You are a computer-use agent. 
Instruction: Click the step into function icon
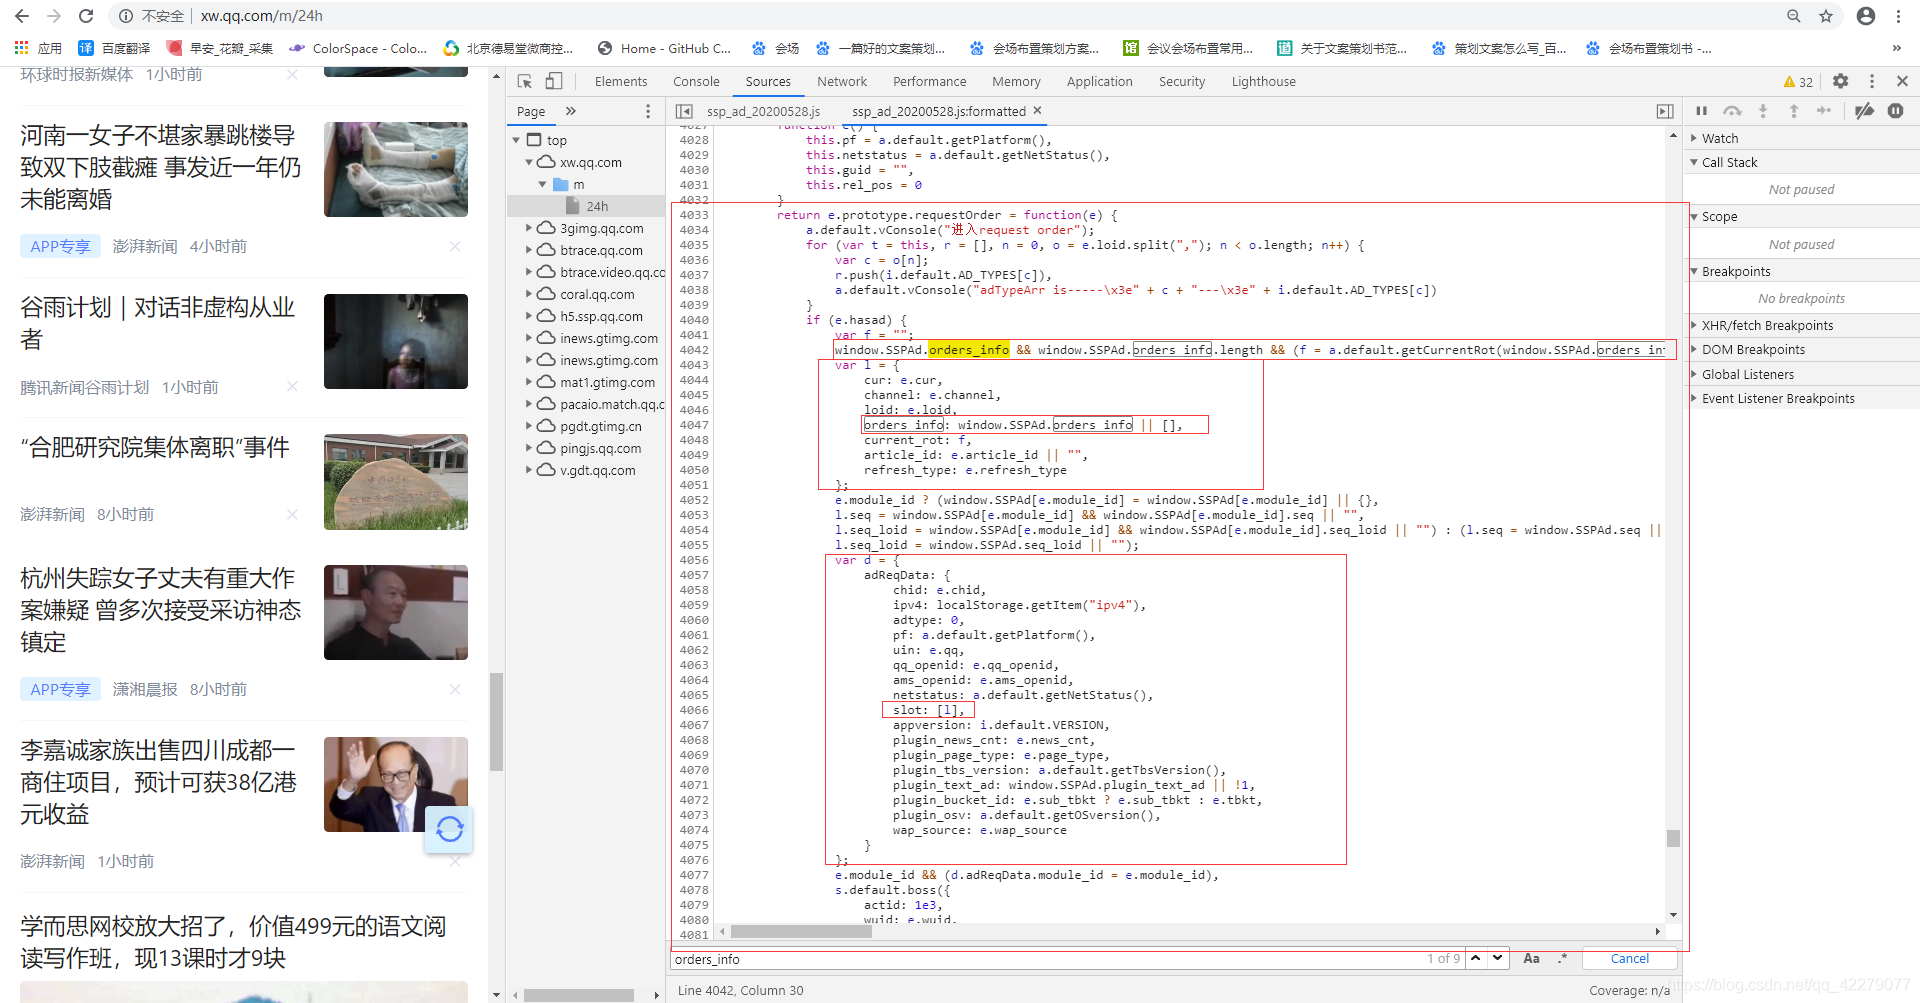pos(1763,111)
